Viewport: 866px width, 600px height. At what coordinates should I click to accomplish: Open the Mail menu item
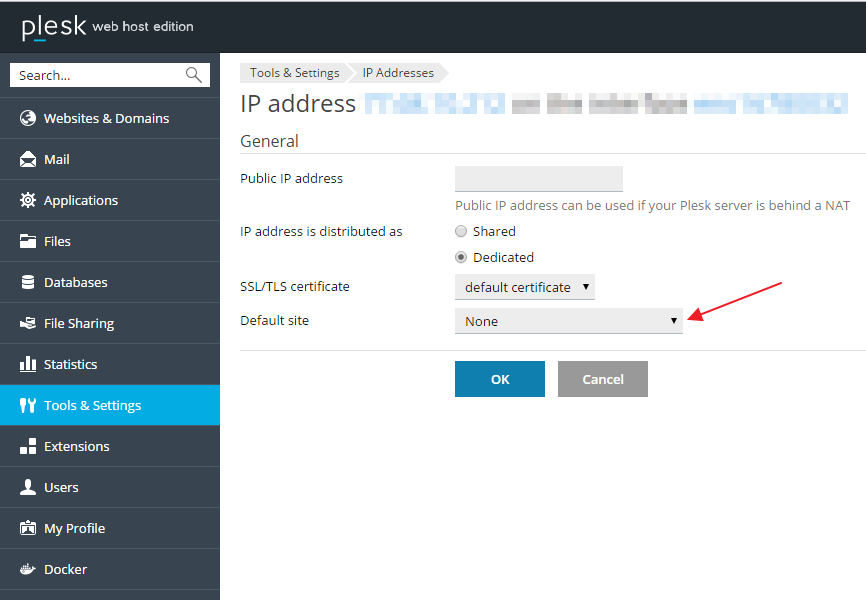(110, 159)
